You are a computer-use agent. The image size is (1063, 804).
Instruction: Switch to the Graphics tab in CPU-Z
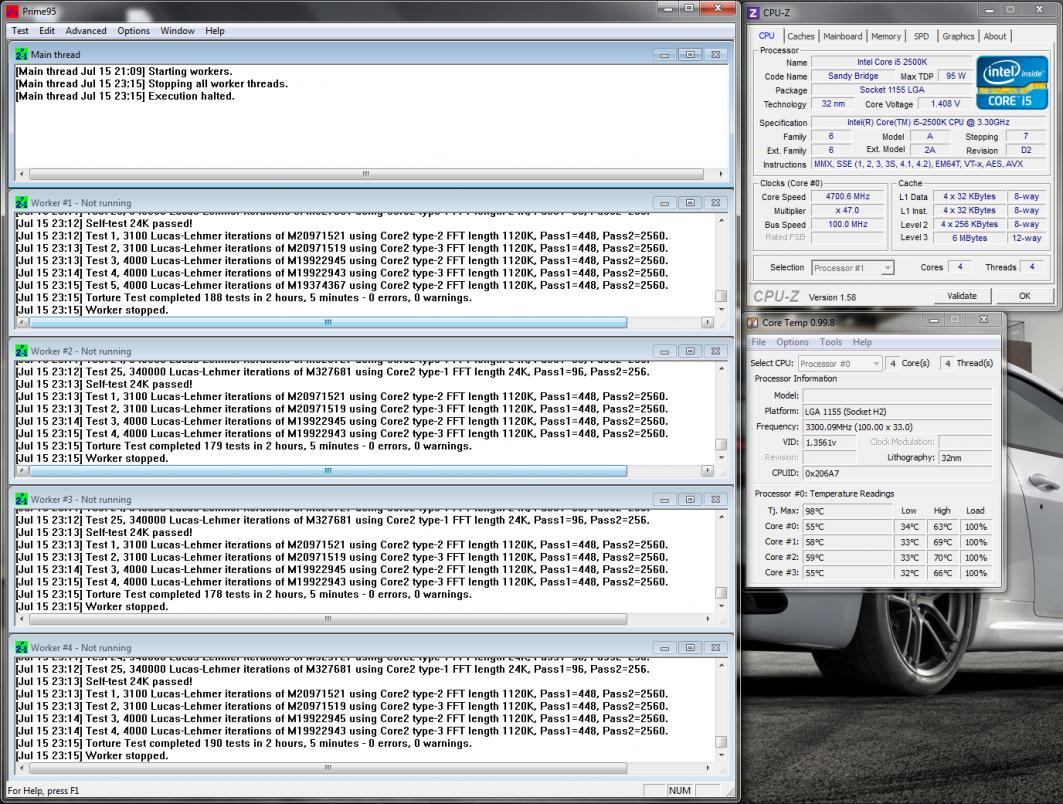pos(958,36)
